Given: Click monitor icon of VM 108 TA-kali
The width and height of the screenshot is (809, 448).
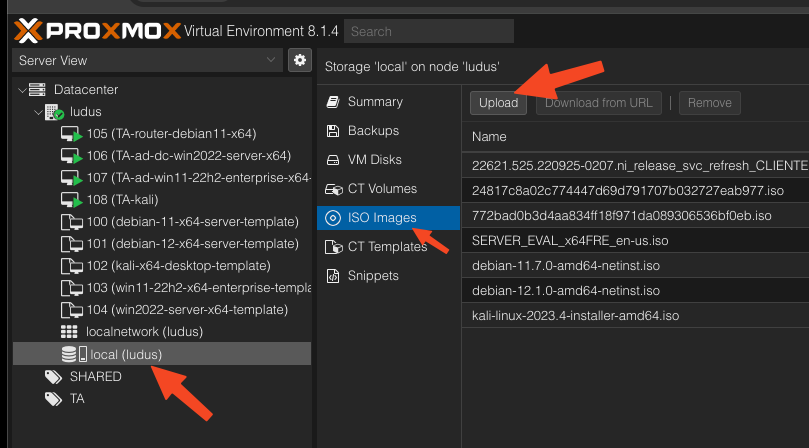Looking at the screenshot, I should click(x=72, y=200).
